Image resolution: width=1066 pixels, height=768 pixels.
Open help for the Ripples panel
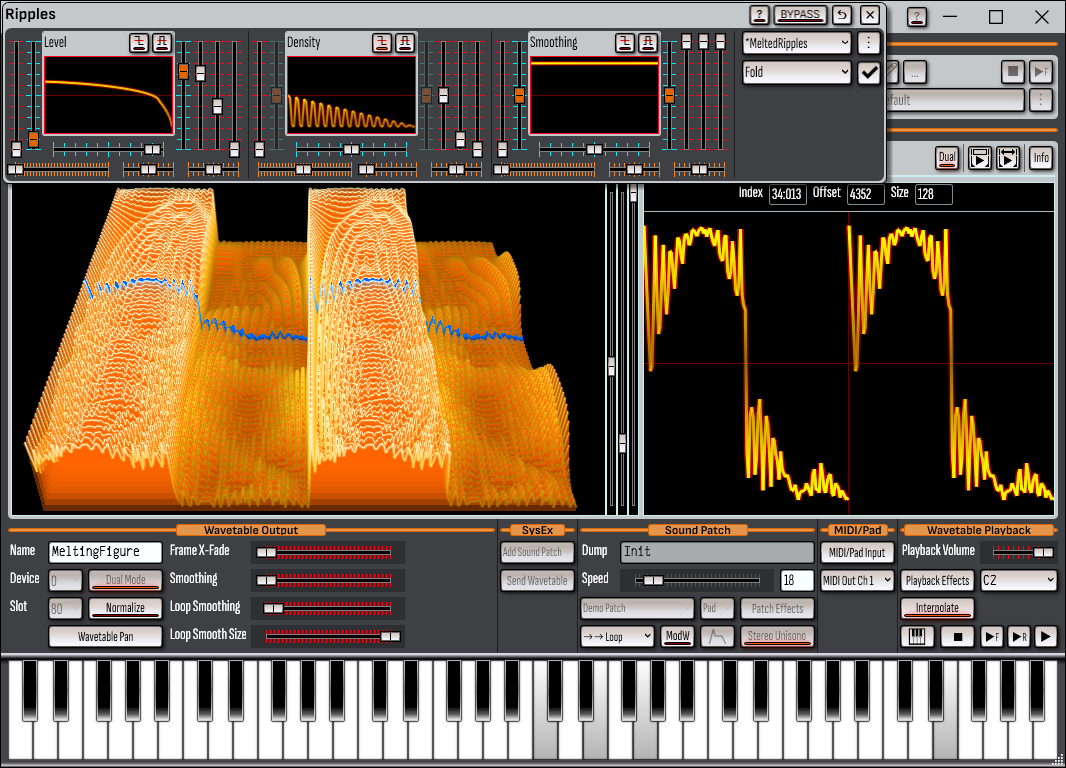click(x=759, y=14)
